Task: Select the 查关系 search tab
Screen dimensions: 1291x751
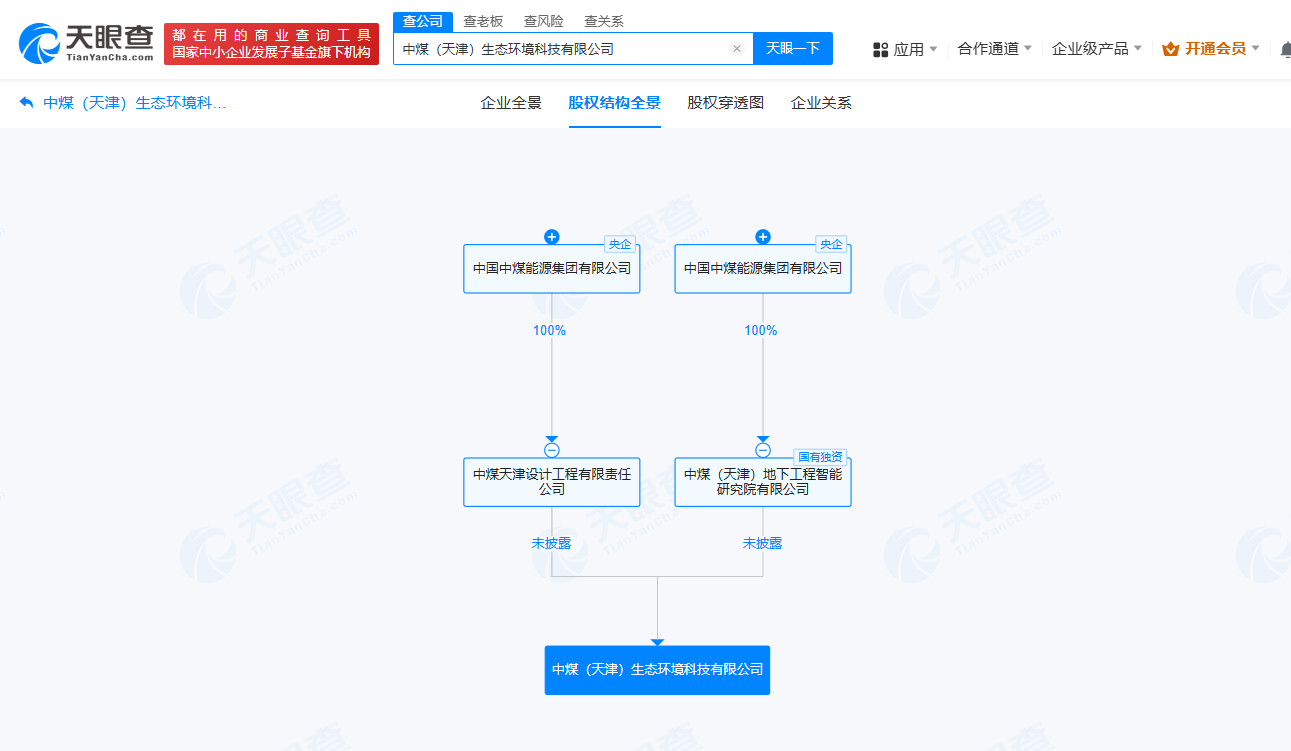Action: point(604,21)
